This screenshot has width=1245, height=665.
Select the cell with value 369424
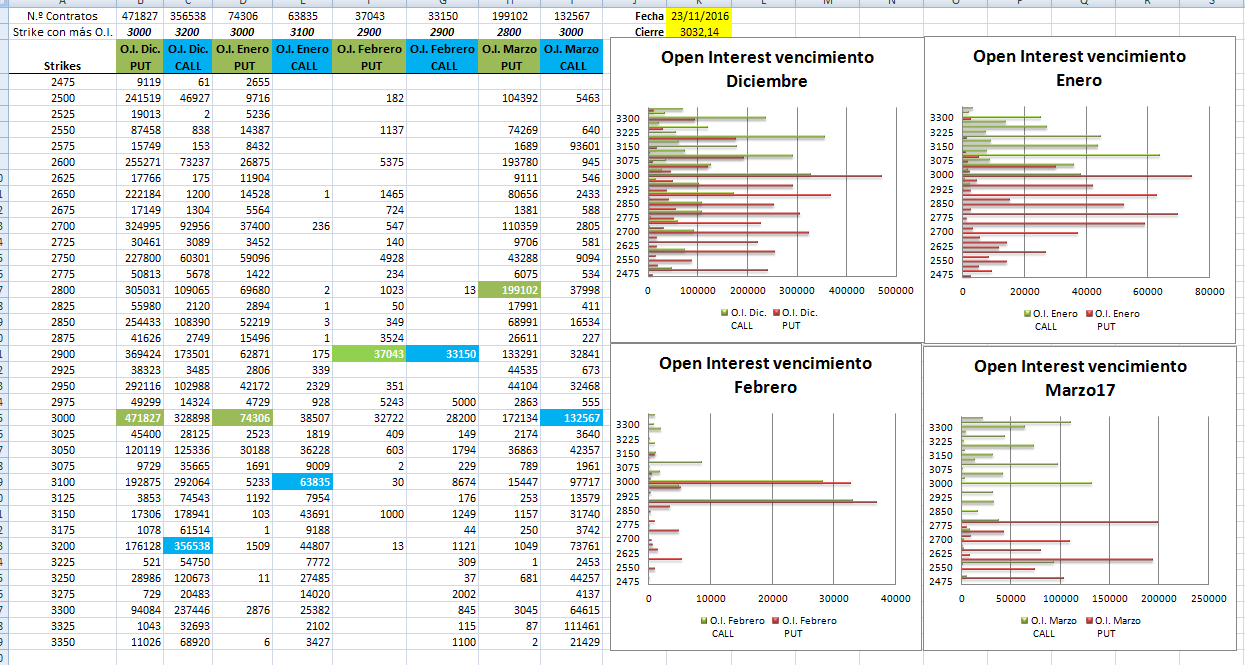[140, 354]
